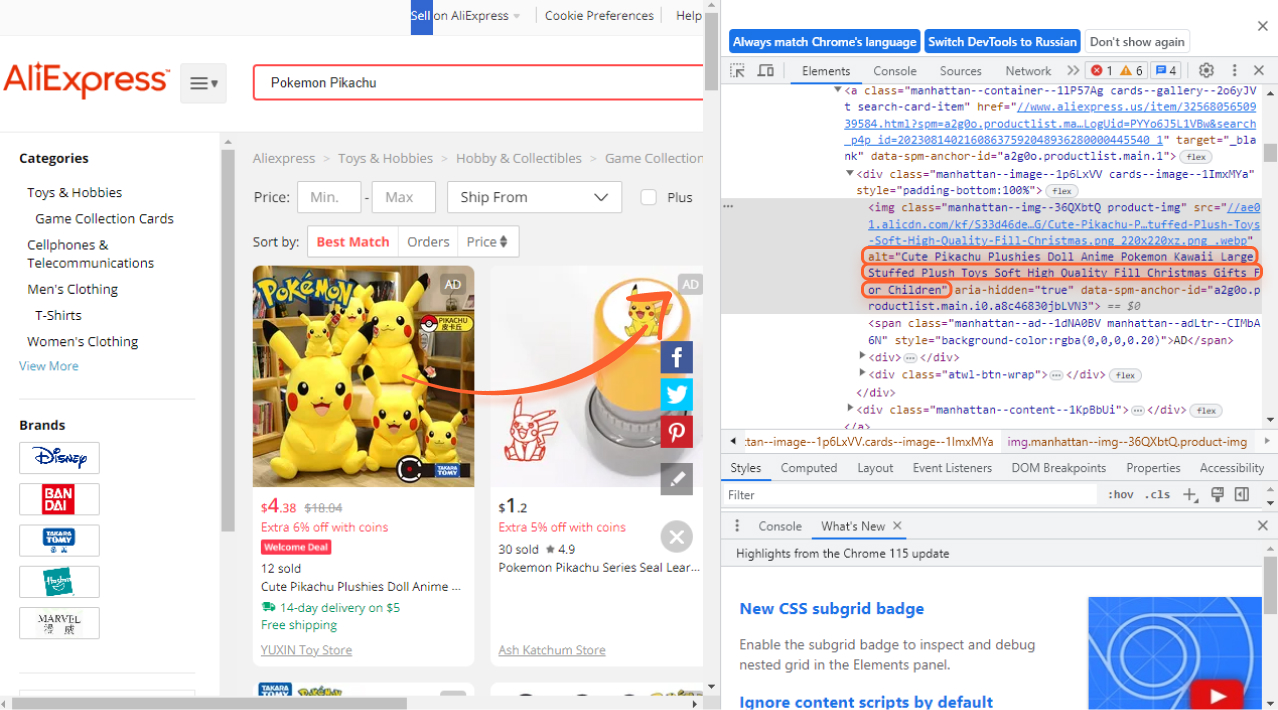Share the product on Twitter
This screenshot has height=710, width=1278.
[677, 394]
